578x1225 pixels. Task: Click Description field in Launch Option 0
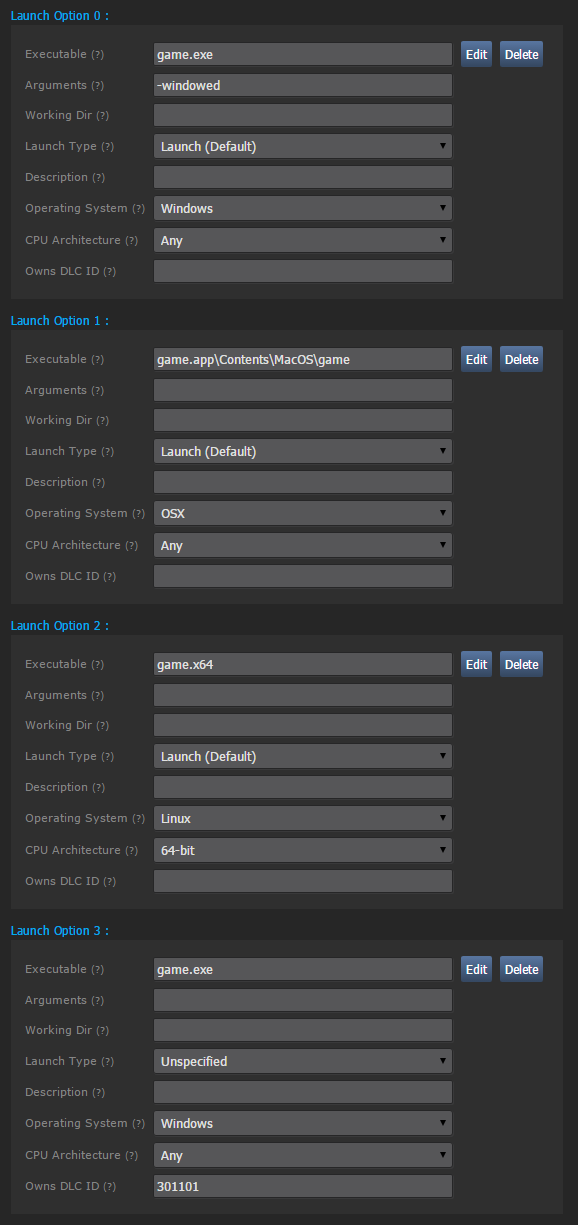pos(303,177)
